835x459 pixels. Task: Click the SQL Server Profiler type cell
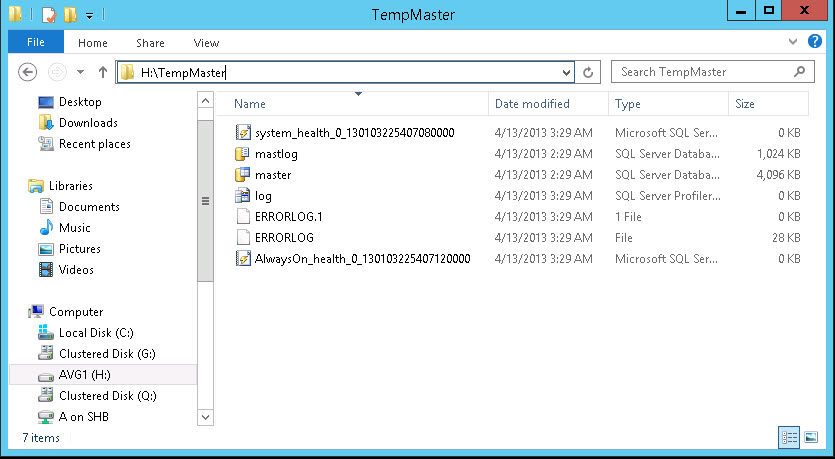click(x=668, y=196)
